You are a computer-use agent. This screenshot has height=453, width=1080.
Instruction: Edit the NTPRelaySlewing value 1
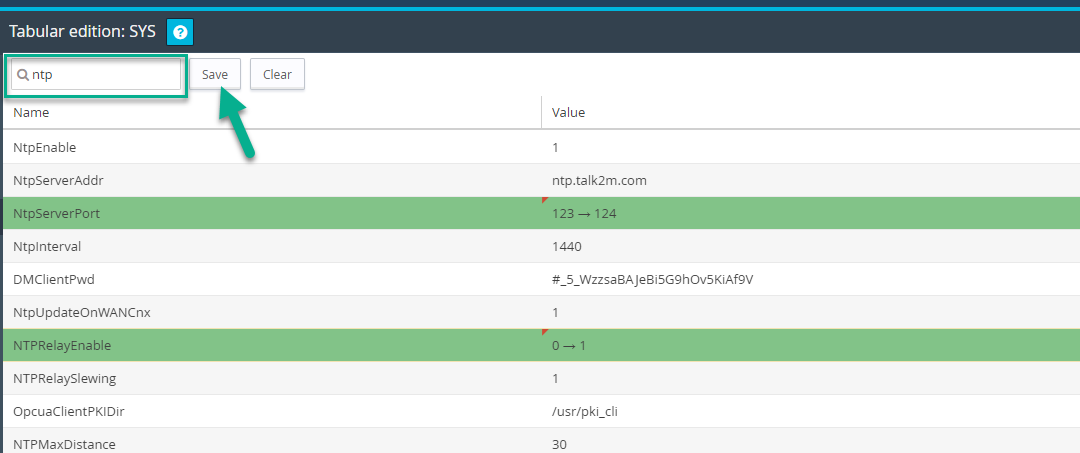point(555,379)
